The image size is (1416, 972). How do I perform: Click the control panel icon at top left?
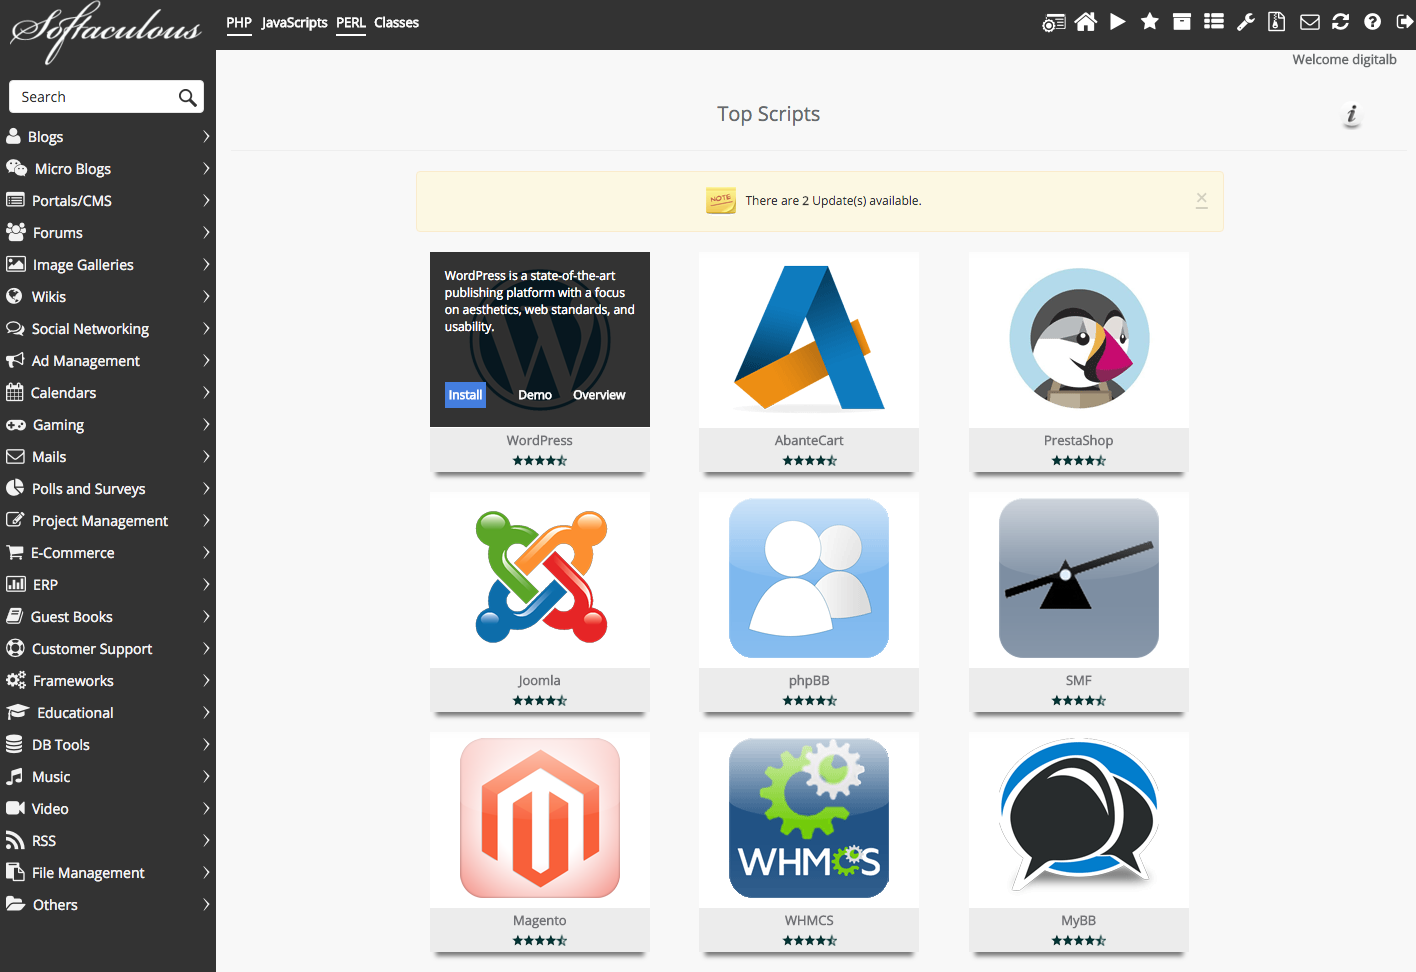[x=1053, y=21]
